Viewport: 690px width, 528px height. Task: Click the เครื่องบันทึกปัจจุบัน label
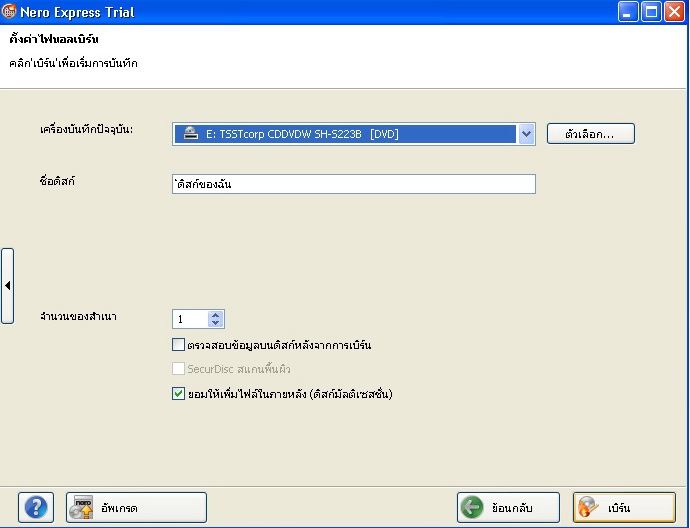[x=86, y=130]
